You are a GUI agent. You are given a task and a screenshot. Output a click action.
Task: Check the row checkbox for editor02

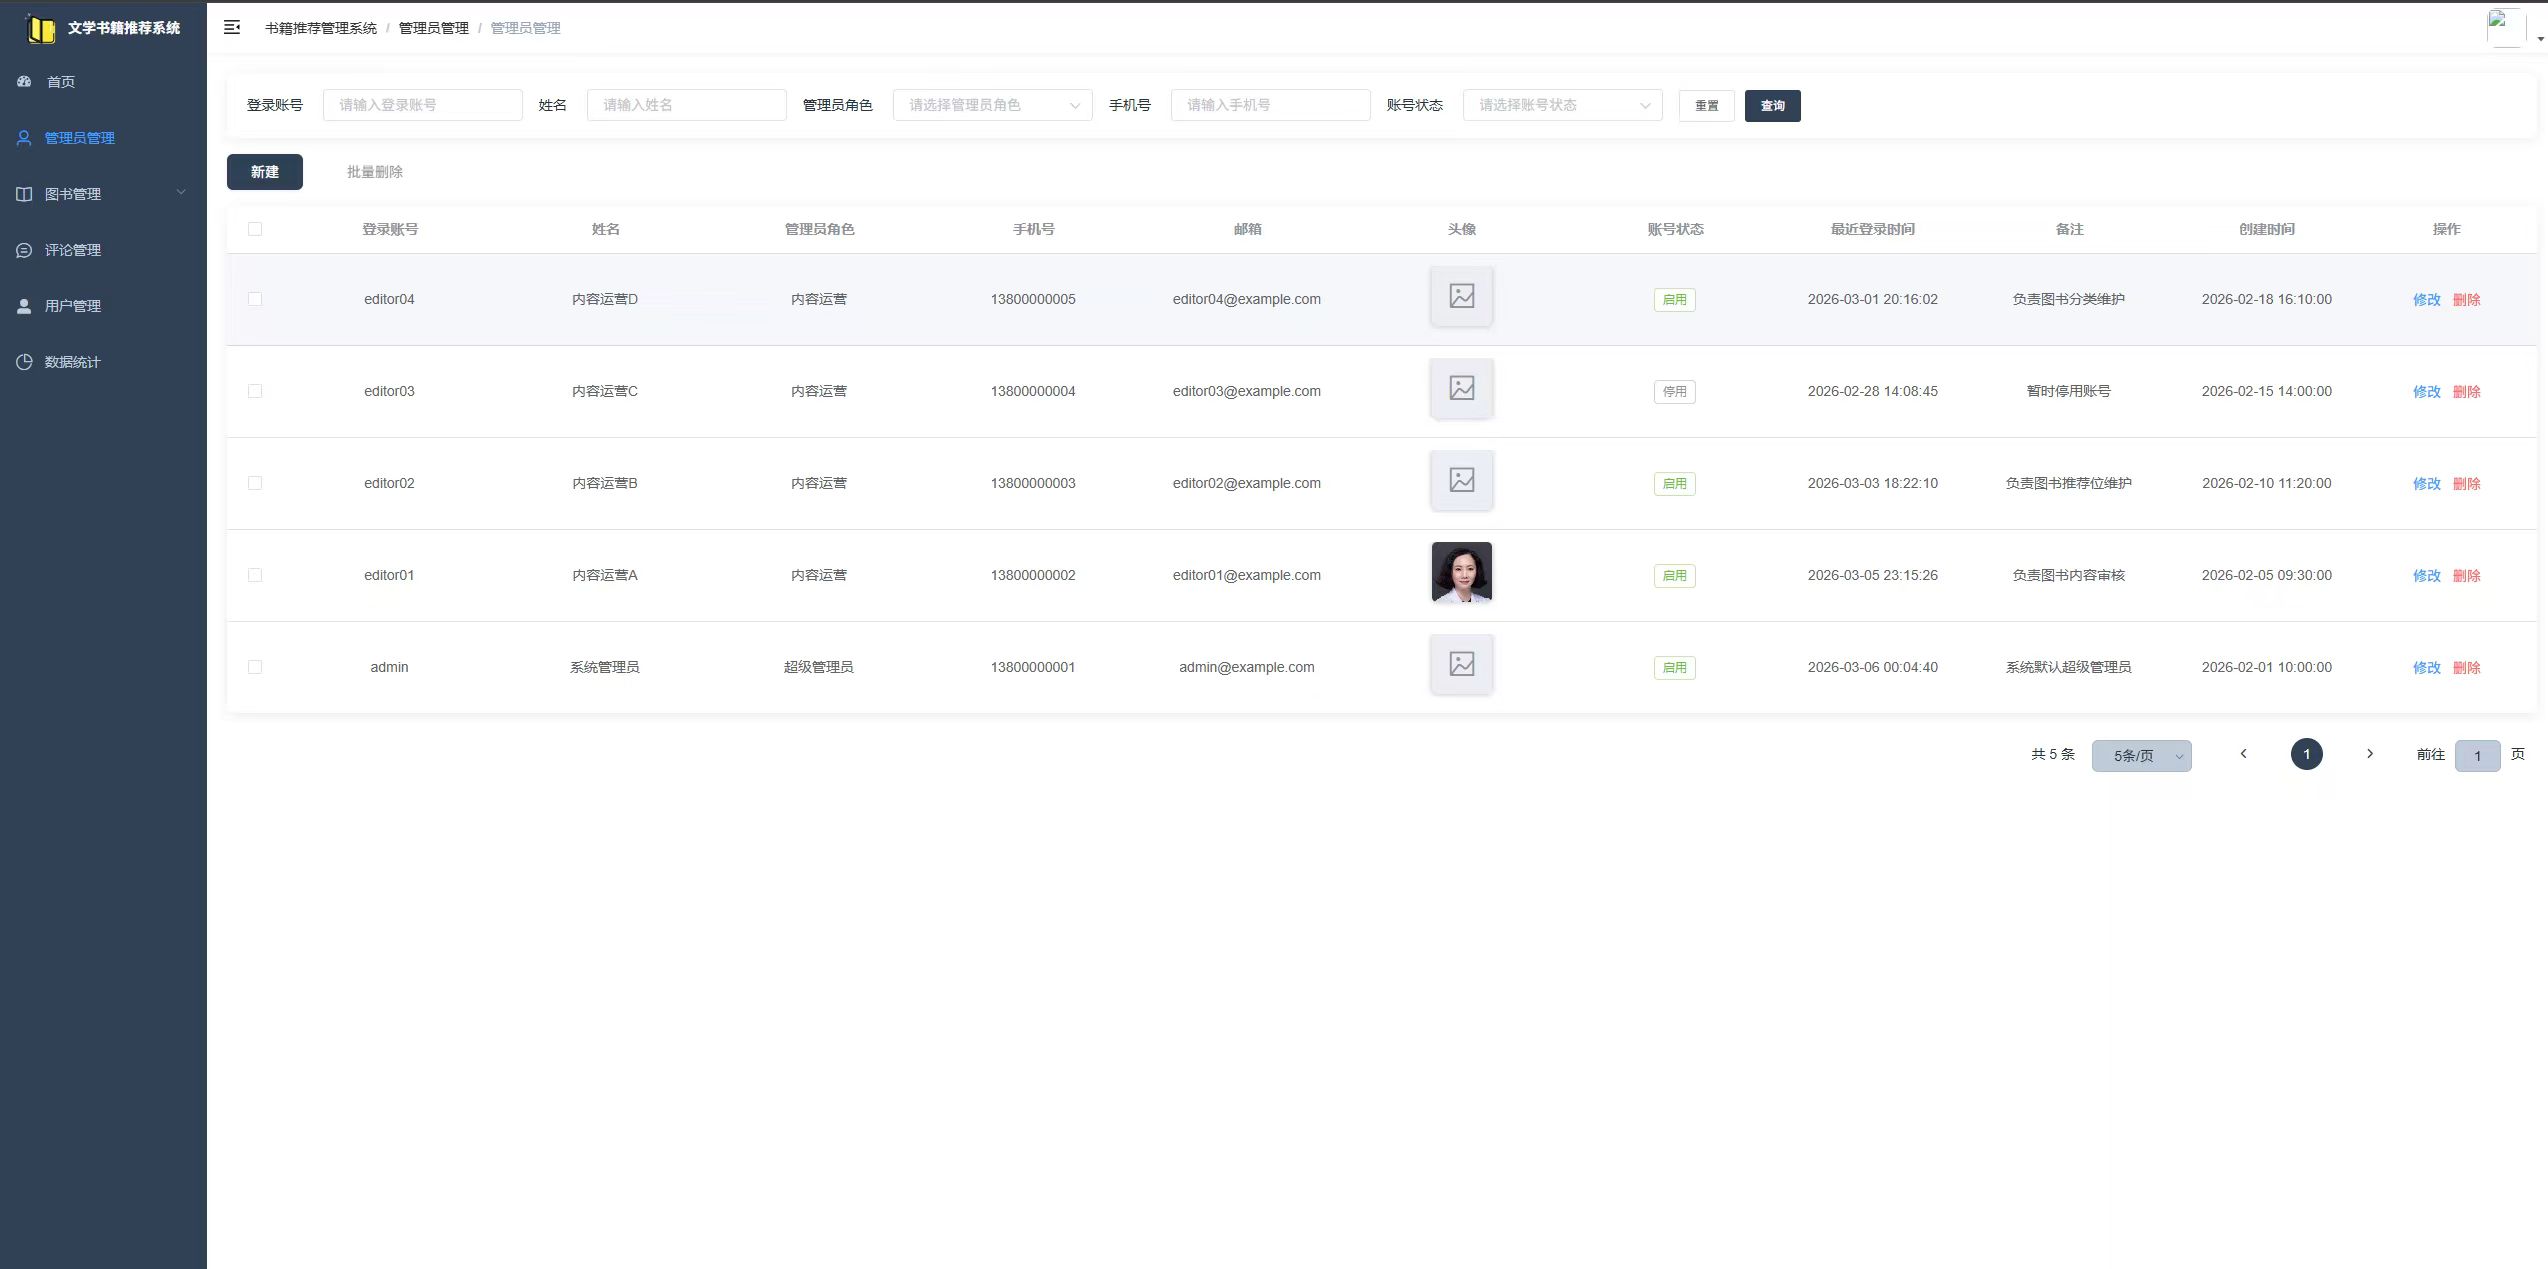(255, 483)
